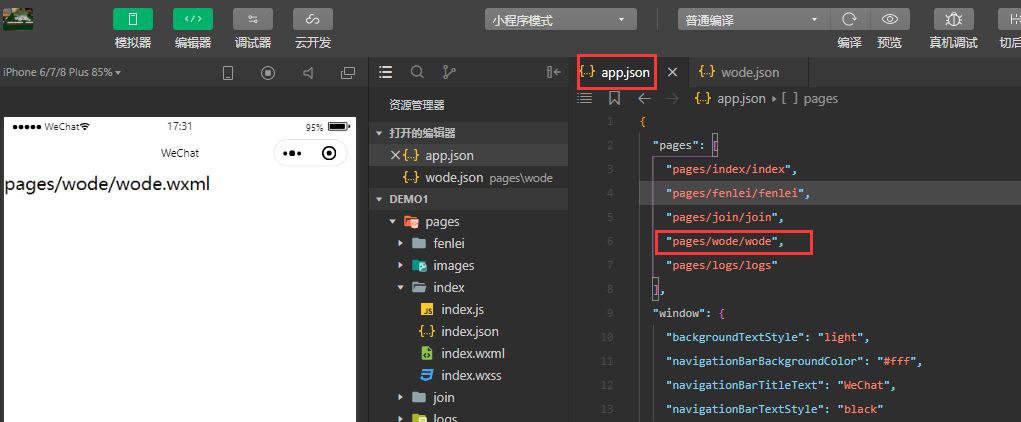1021x422 pixels.
Task: Toggle the simulator panel button
Action: point(133,20)
